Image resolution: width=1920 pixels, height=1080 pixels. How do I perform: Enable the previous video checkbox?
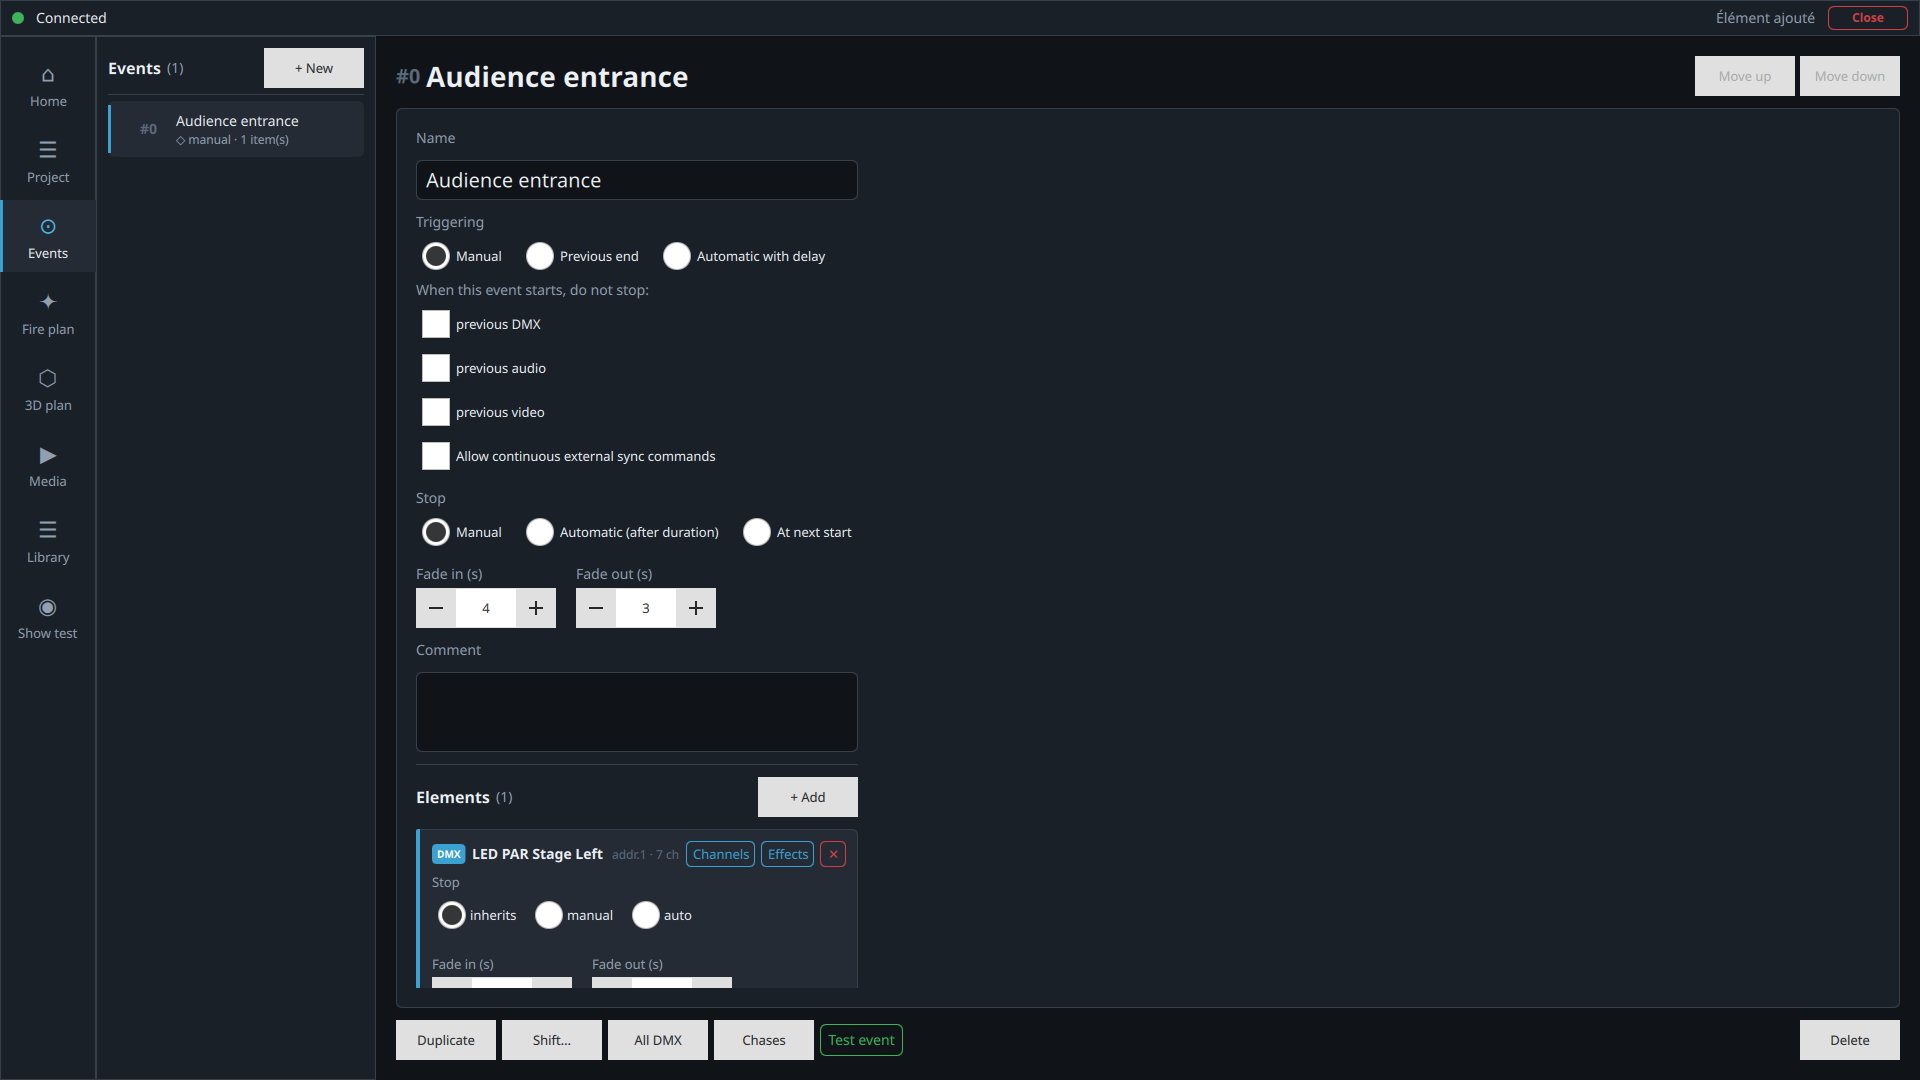click(x=436, y=412)
